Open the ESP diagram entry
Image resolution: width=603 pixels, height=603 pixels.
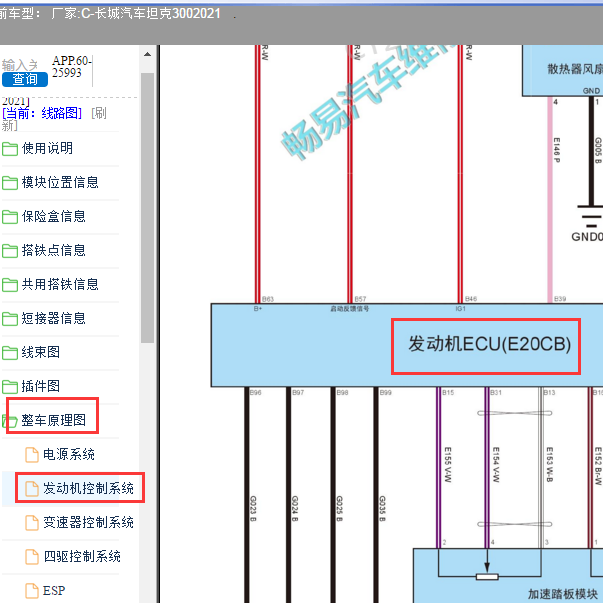54,590
